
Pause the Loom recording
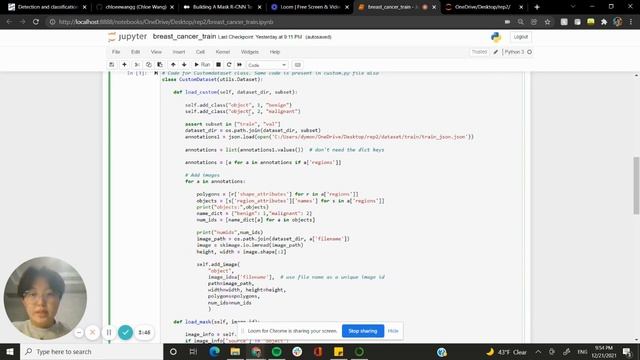109,332
